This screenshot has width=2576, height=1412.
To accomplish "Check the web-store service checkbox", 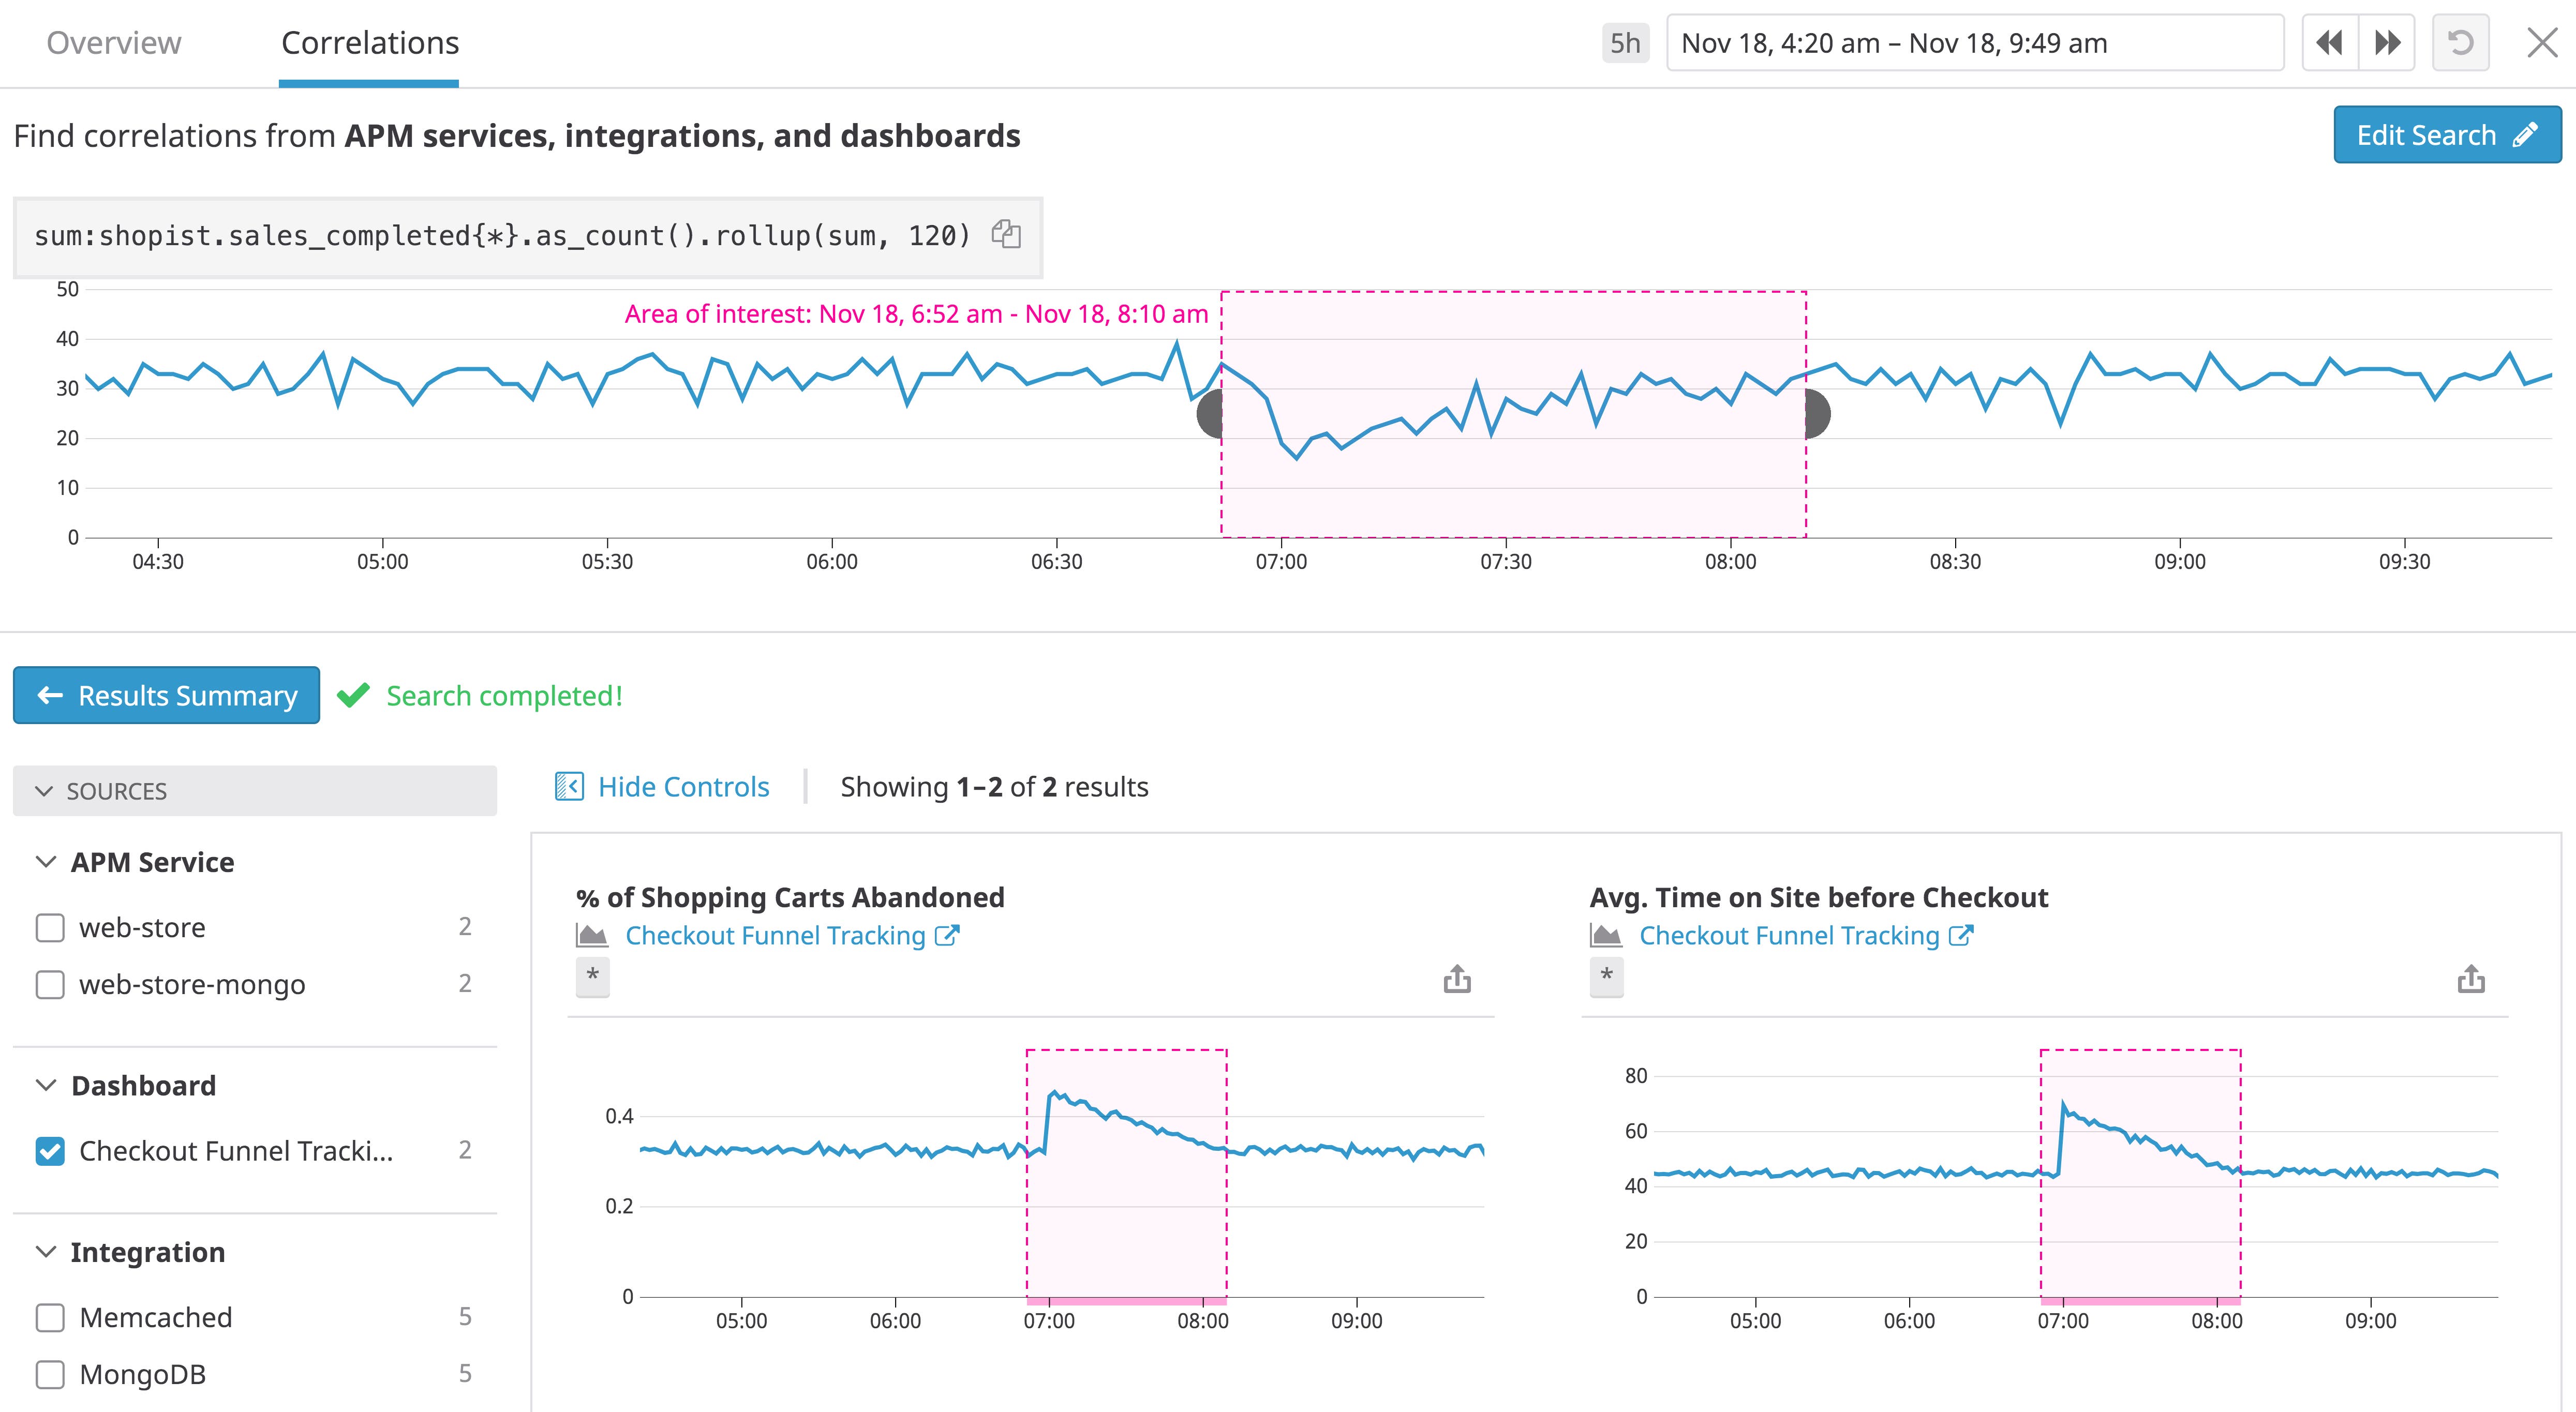I will 50,928.
